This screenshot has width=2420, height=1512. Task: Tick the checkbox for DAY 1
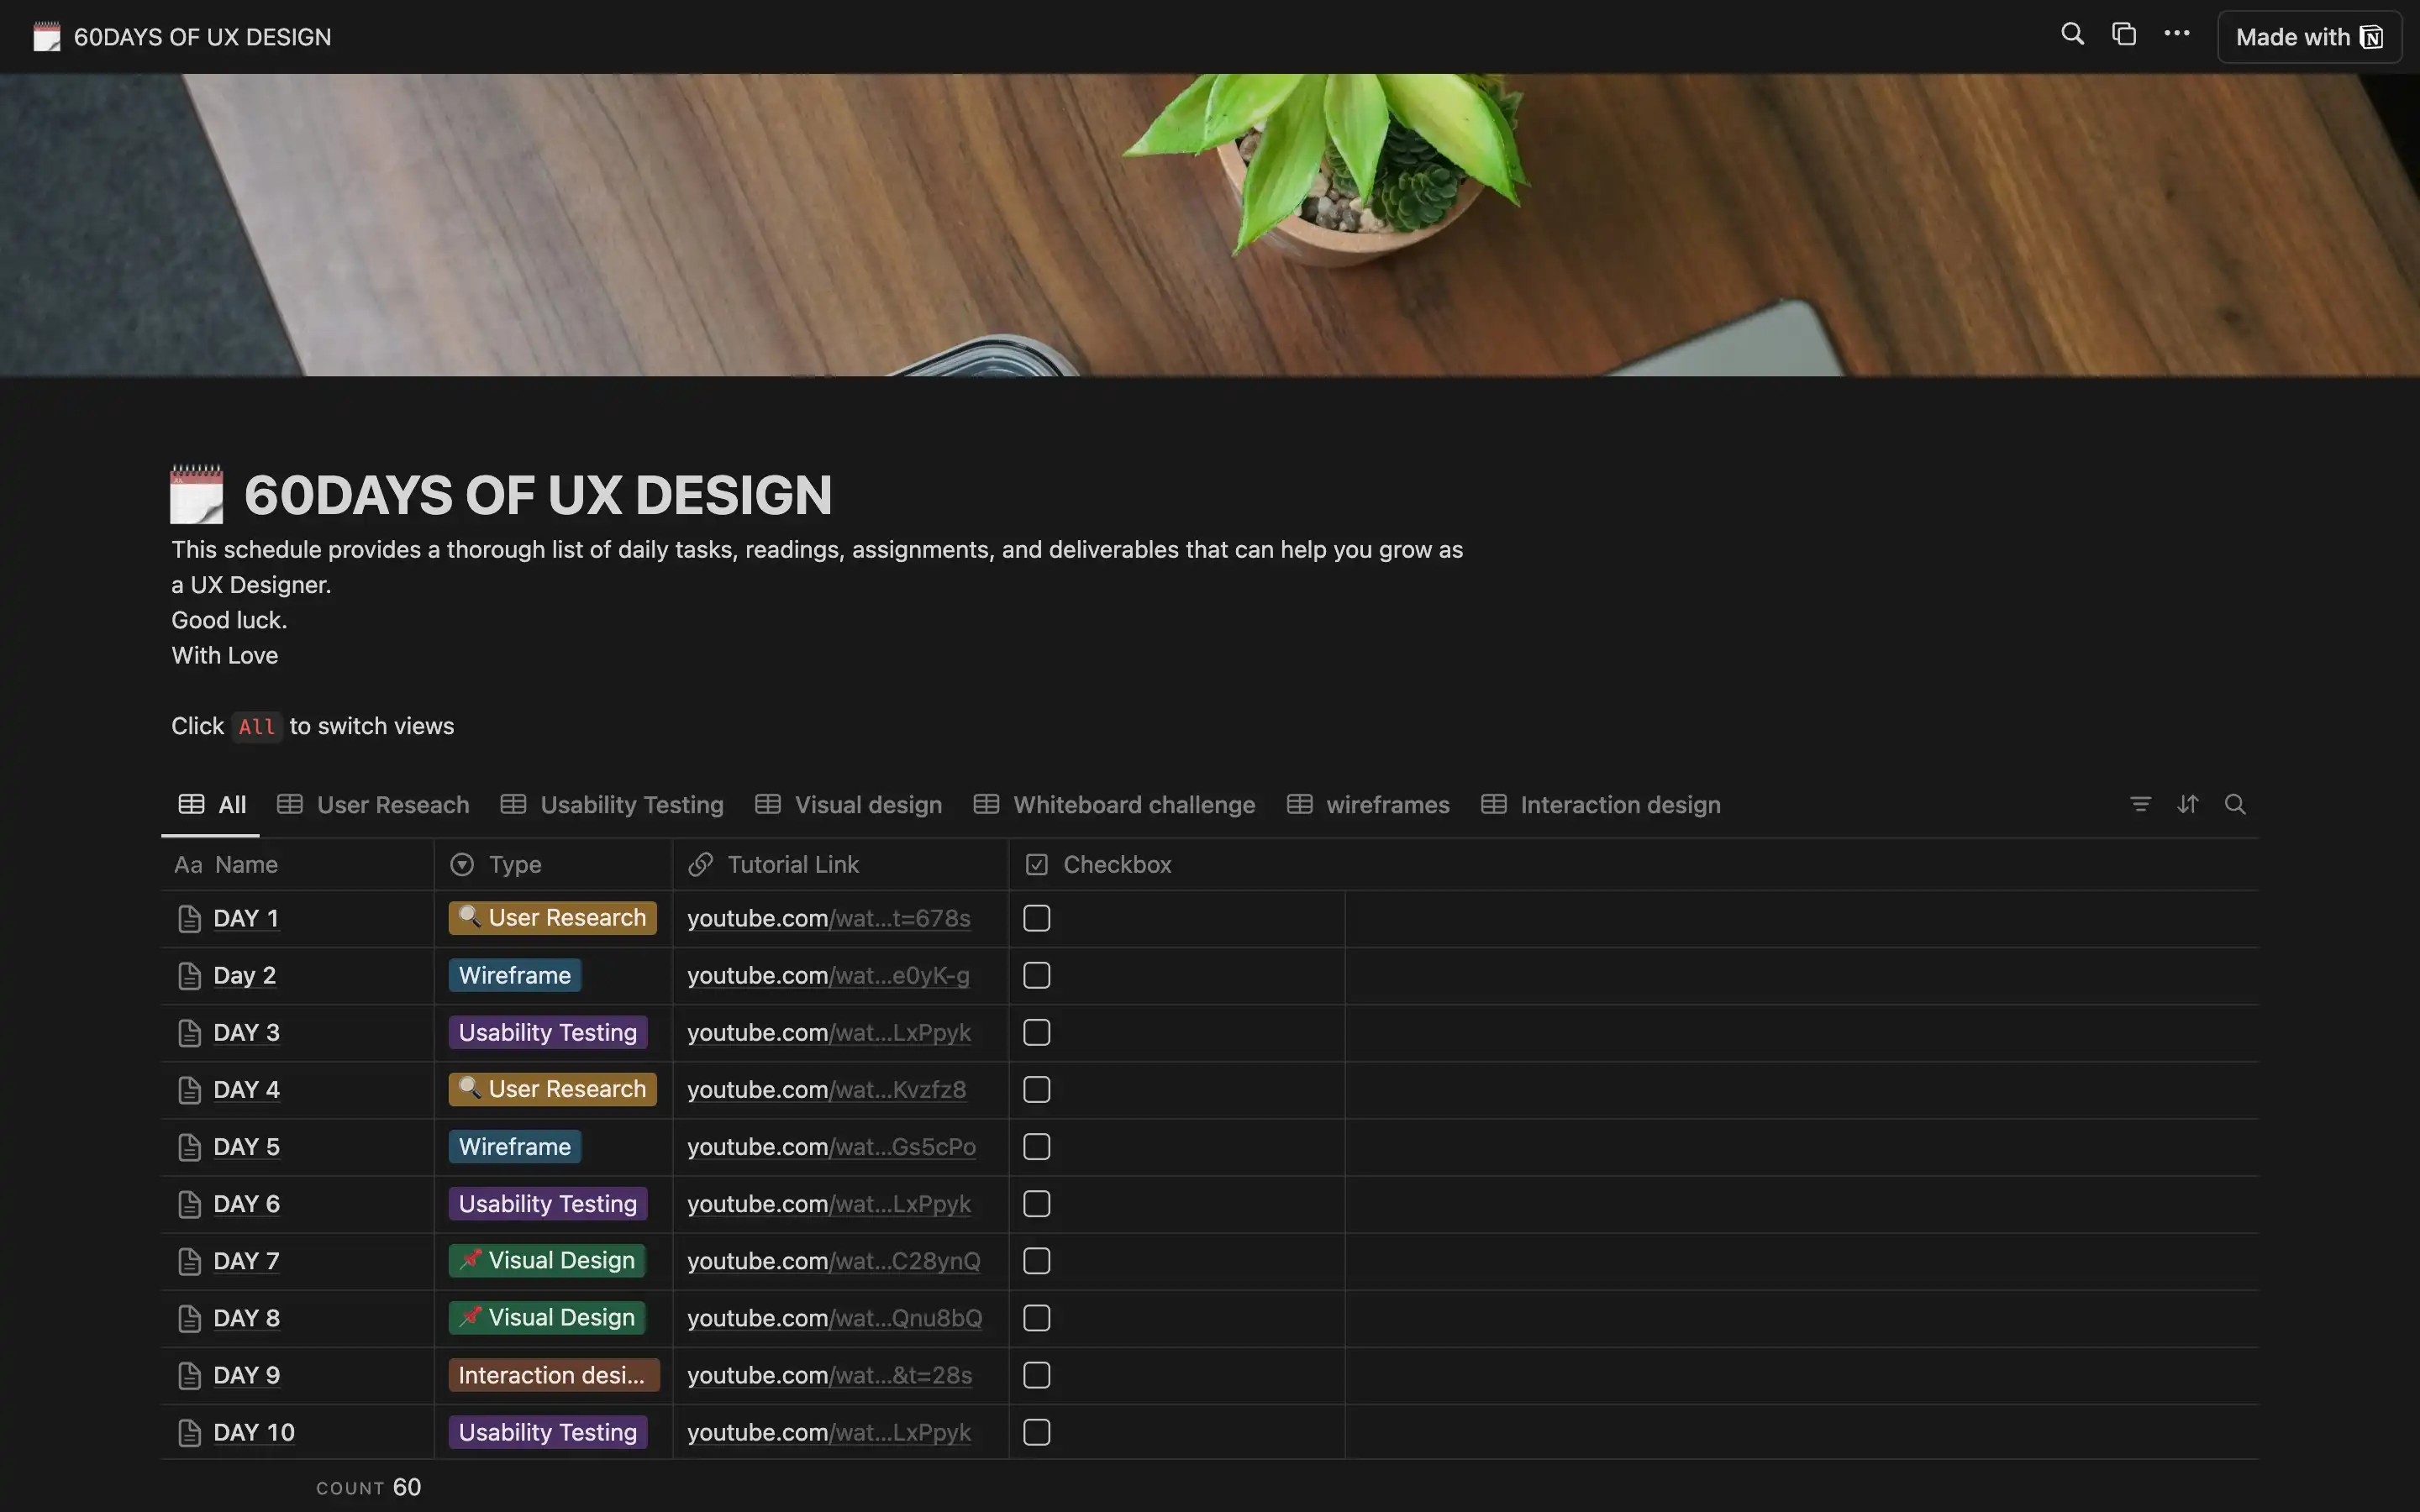[1037, 918]
